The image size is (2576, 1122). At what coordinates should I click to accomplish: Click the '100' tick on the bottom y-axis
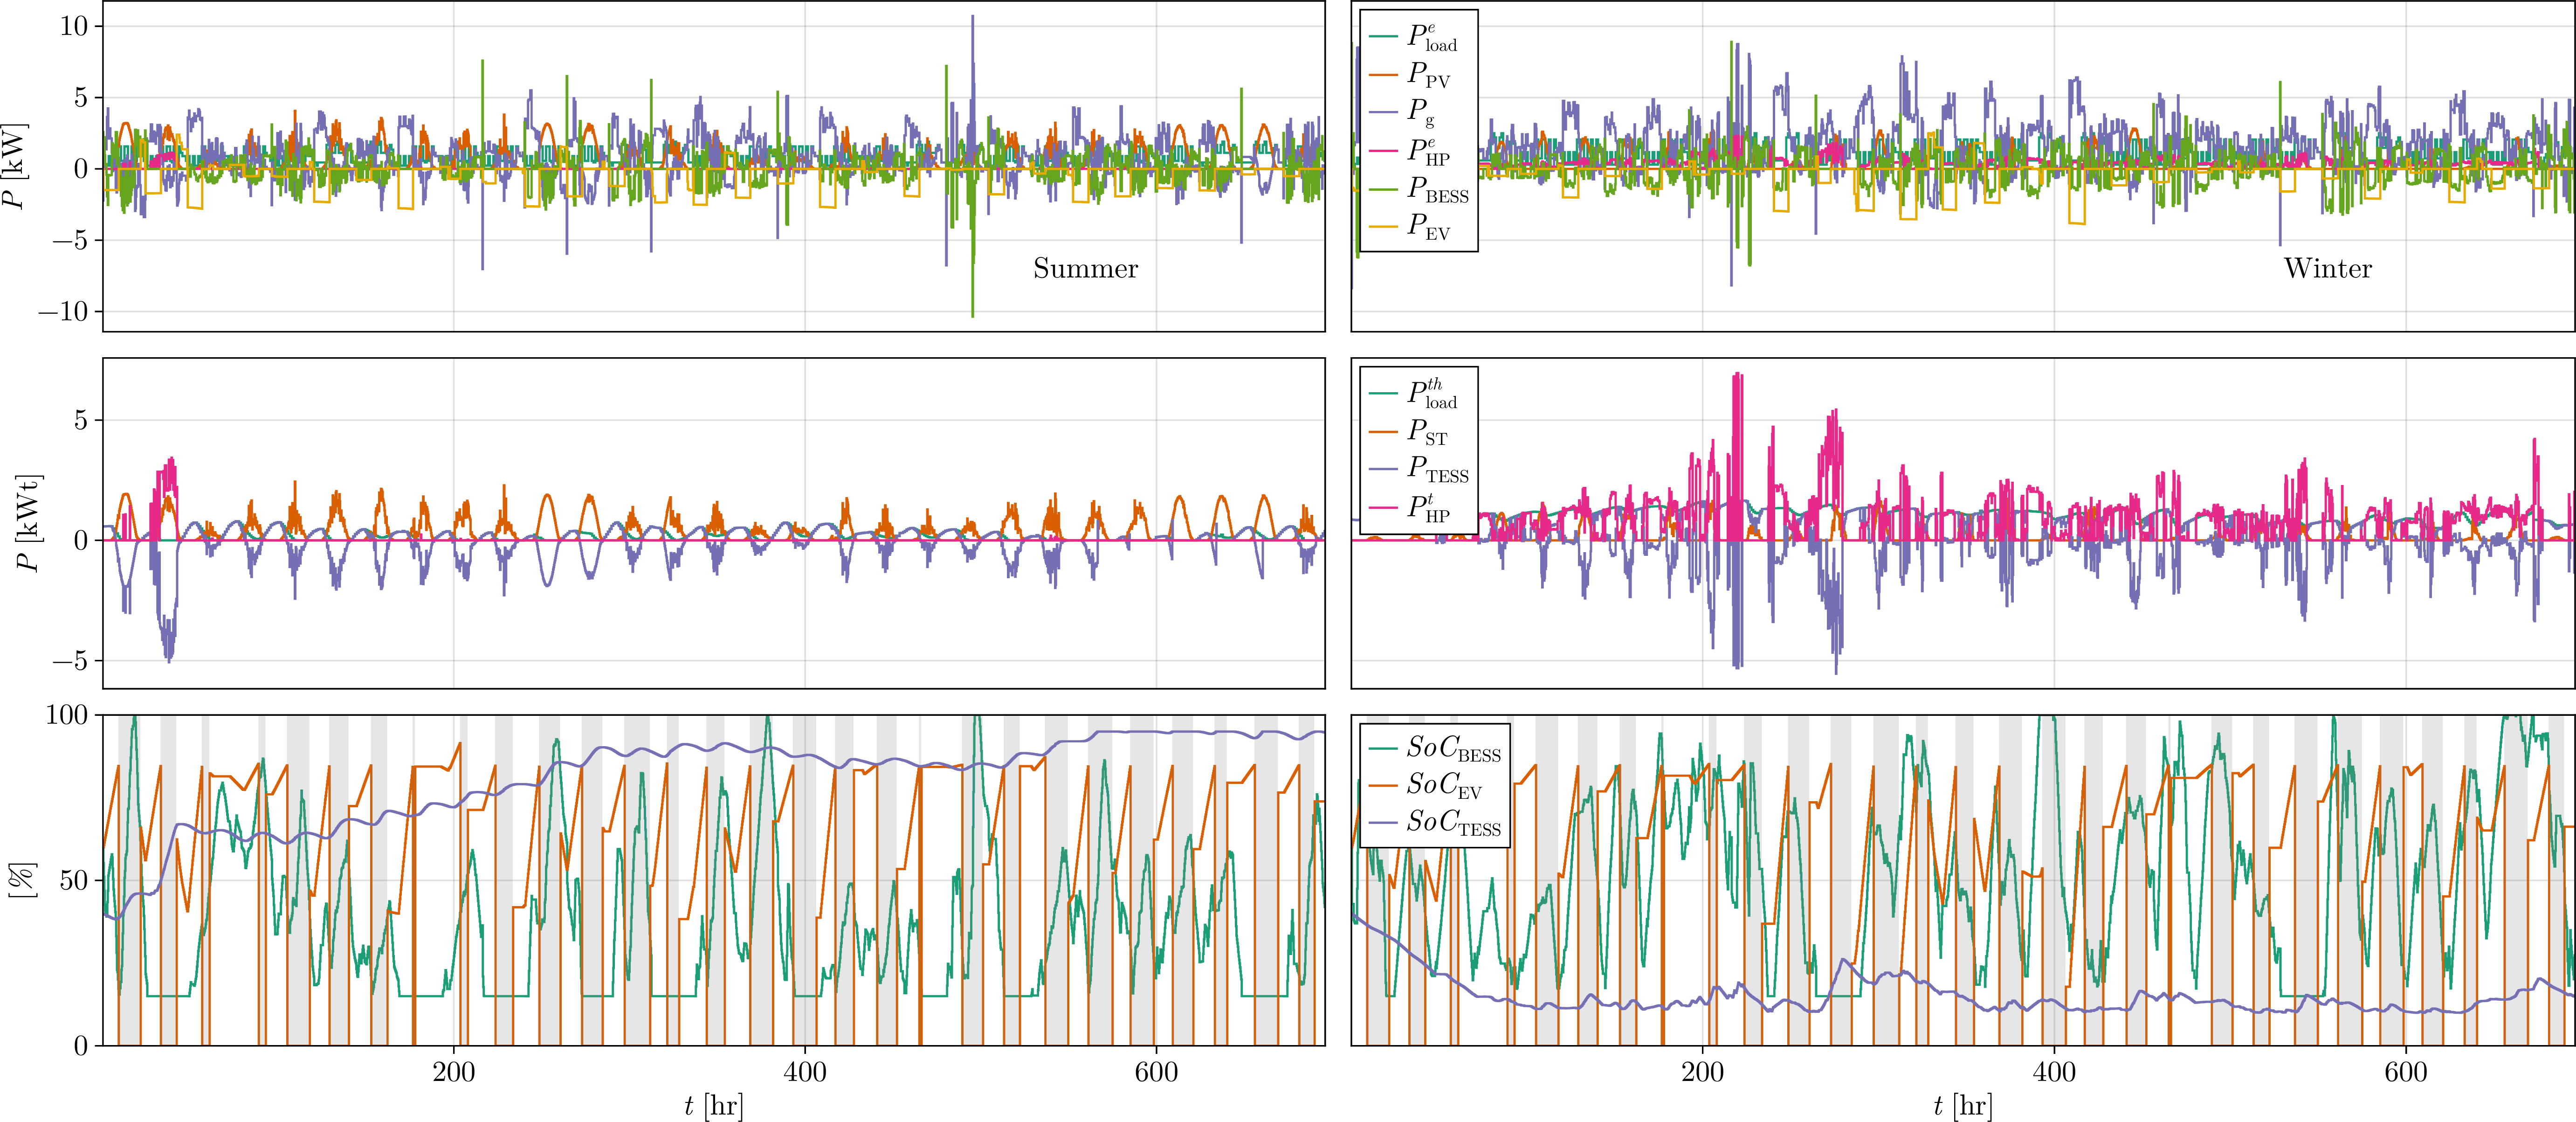67,715
